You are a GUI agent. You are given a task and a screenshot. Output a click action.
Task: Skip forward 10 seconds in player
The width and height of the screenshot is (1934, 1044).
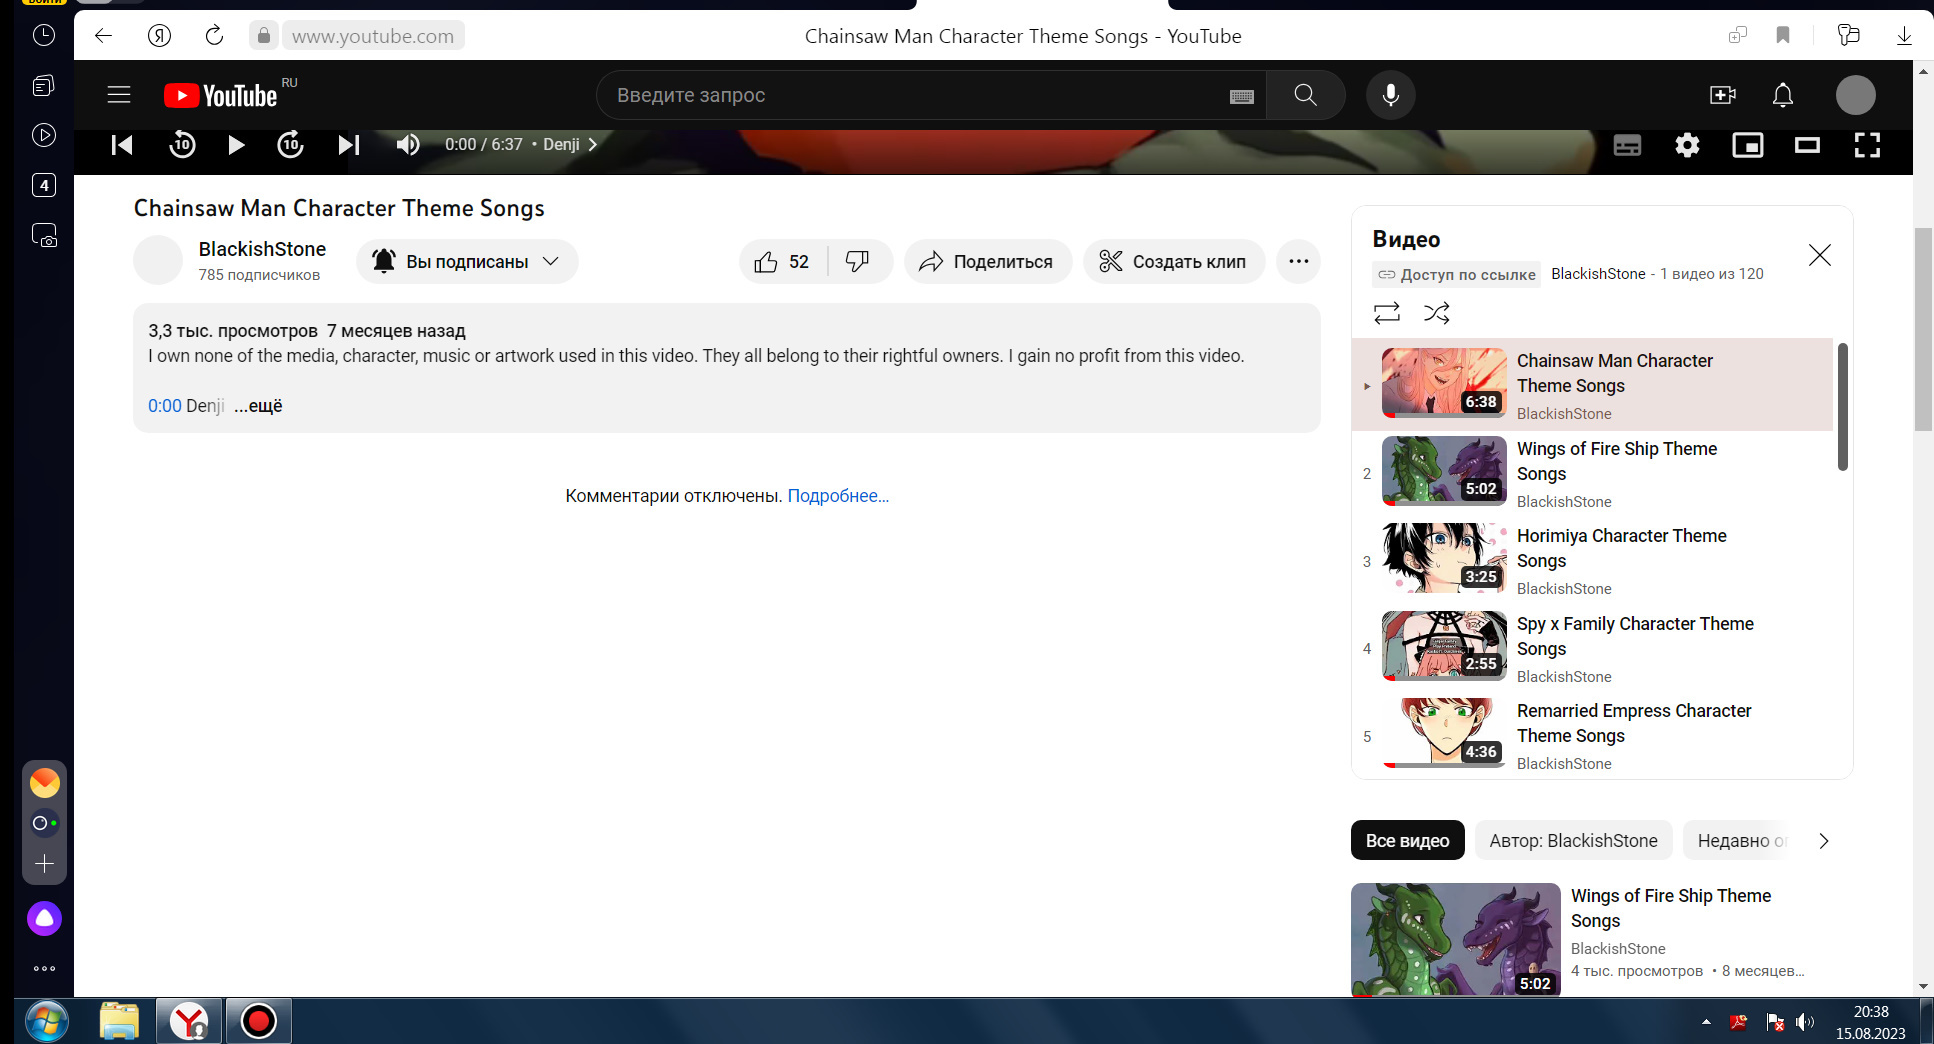[x=290, y=145]
